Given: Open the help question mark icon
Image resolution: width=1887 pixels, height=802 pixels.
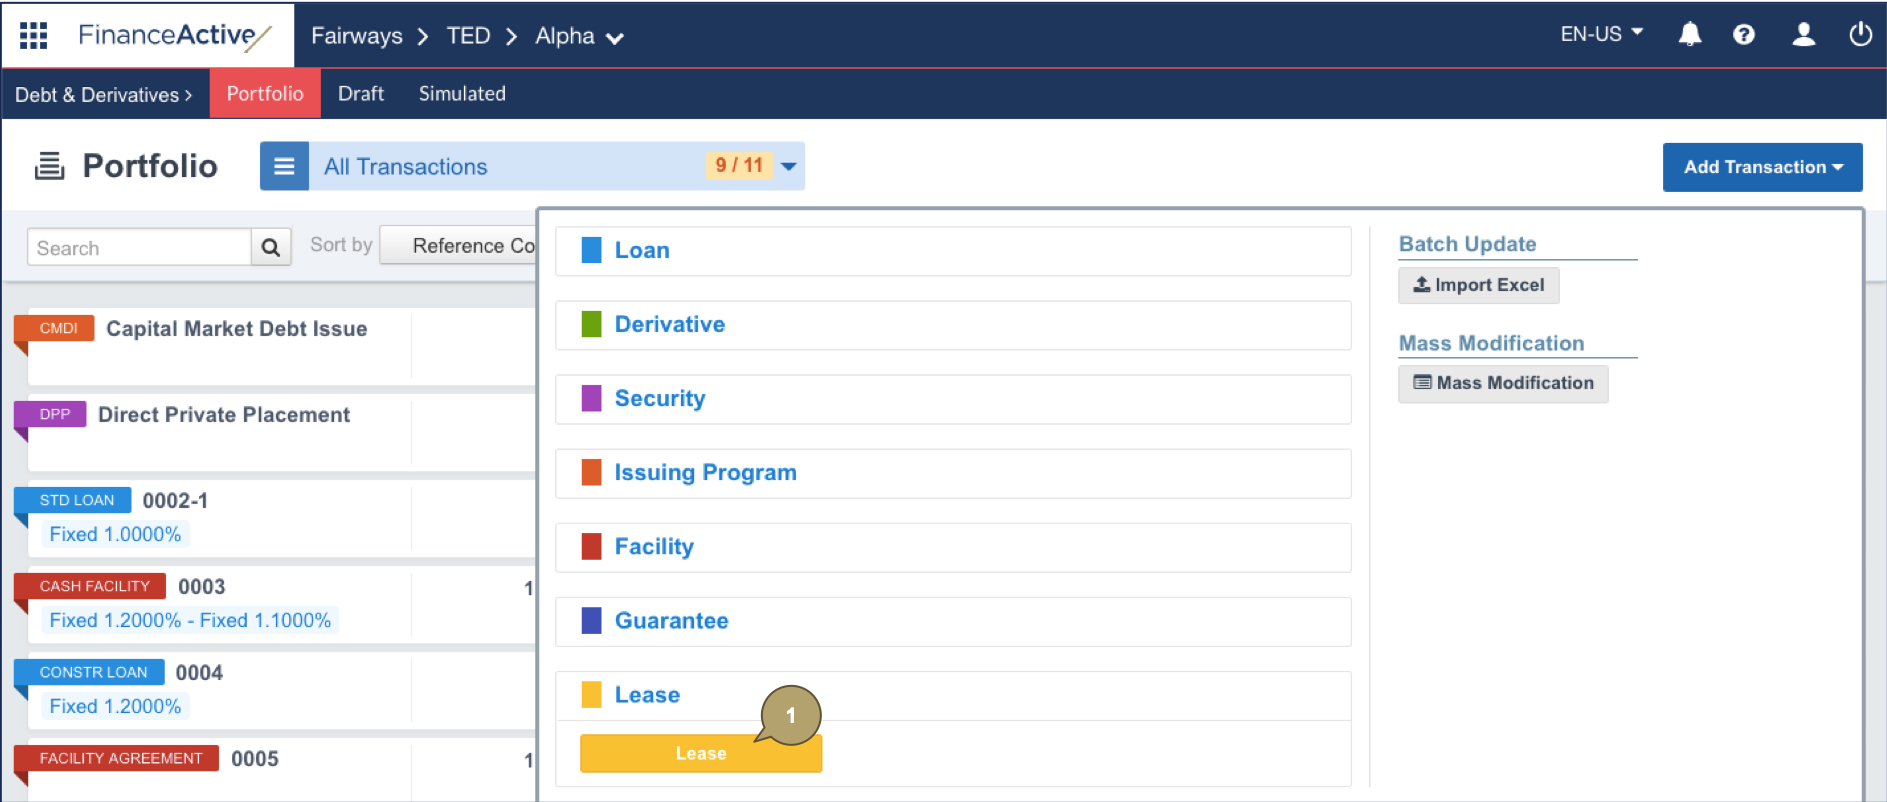Looking at the screenshot, I should point(1744,35).
